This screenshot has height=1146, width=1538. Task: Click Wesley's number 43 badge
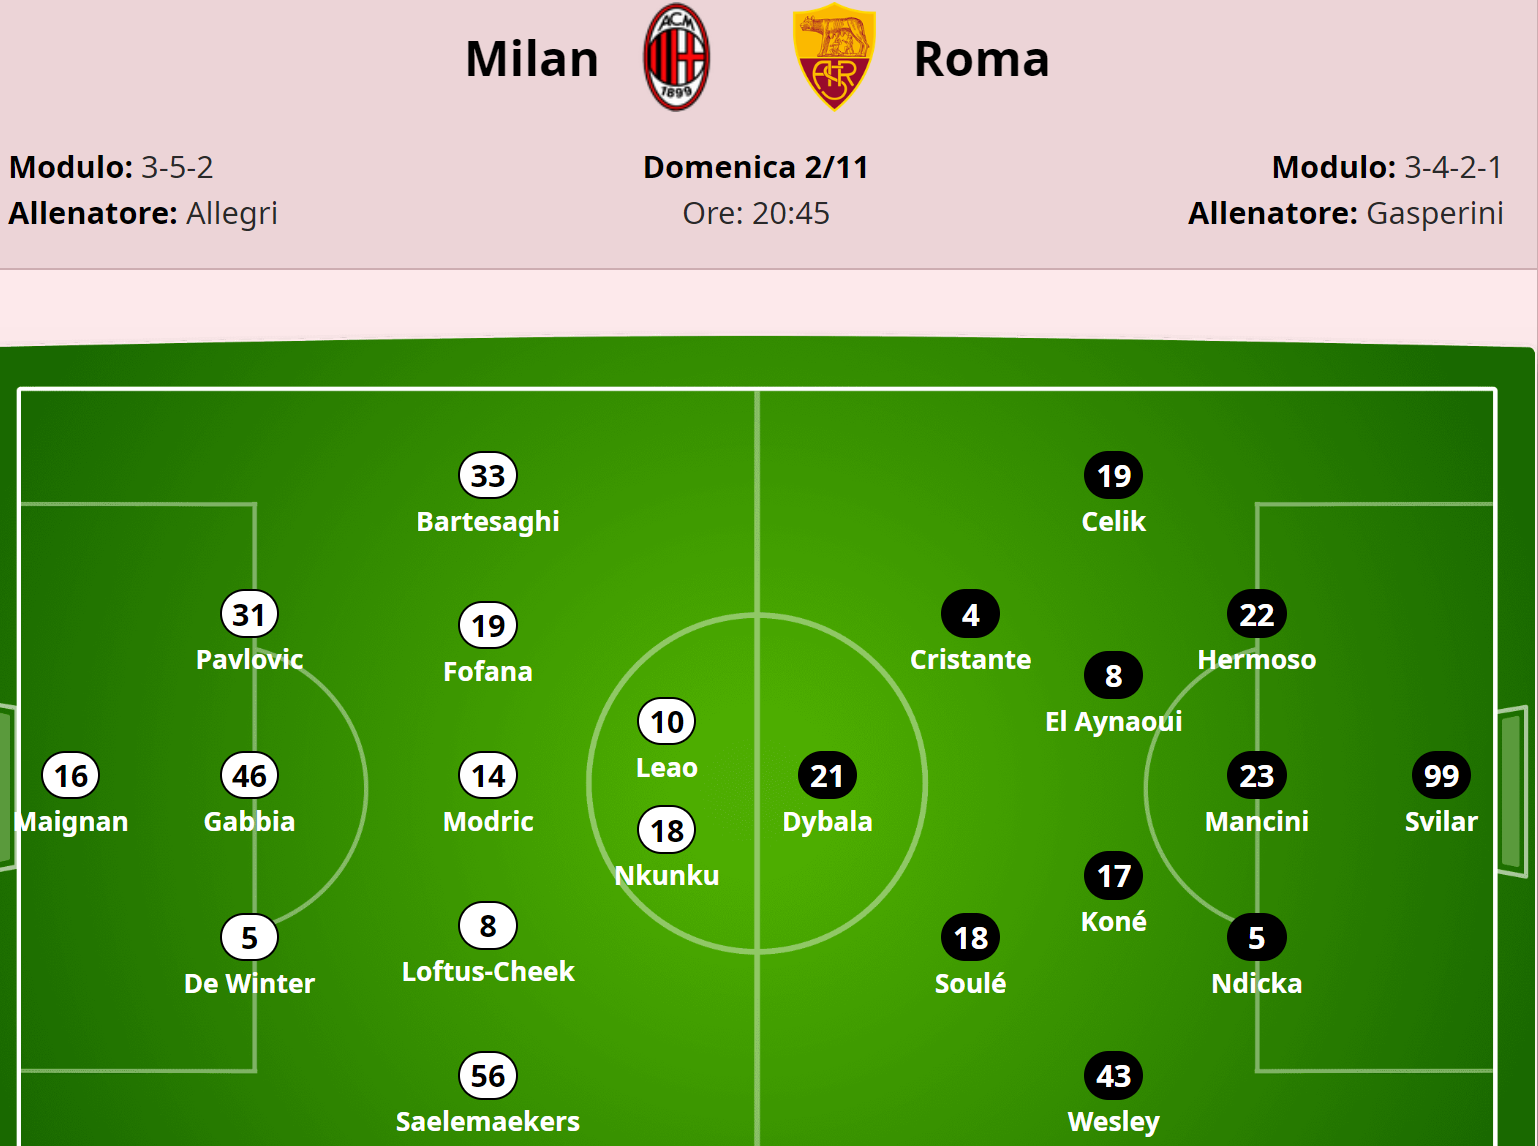(x=1113, y=1076)
